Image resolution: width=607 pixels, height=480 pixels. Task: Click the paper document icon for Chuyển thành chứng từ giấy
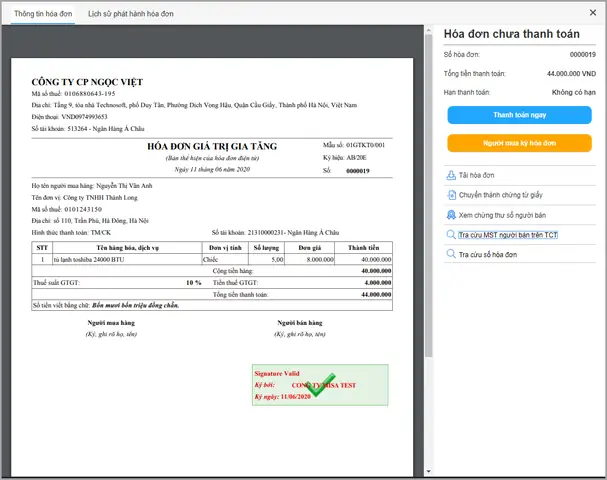tap(452, 195)
